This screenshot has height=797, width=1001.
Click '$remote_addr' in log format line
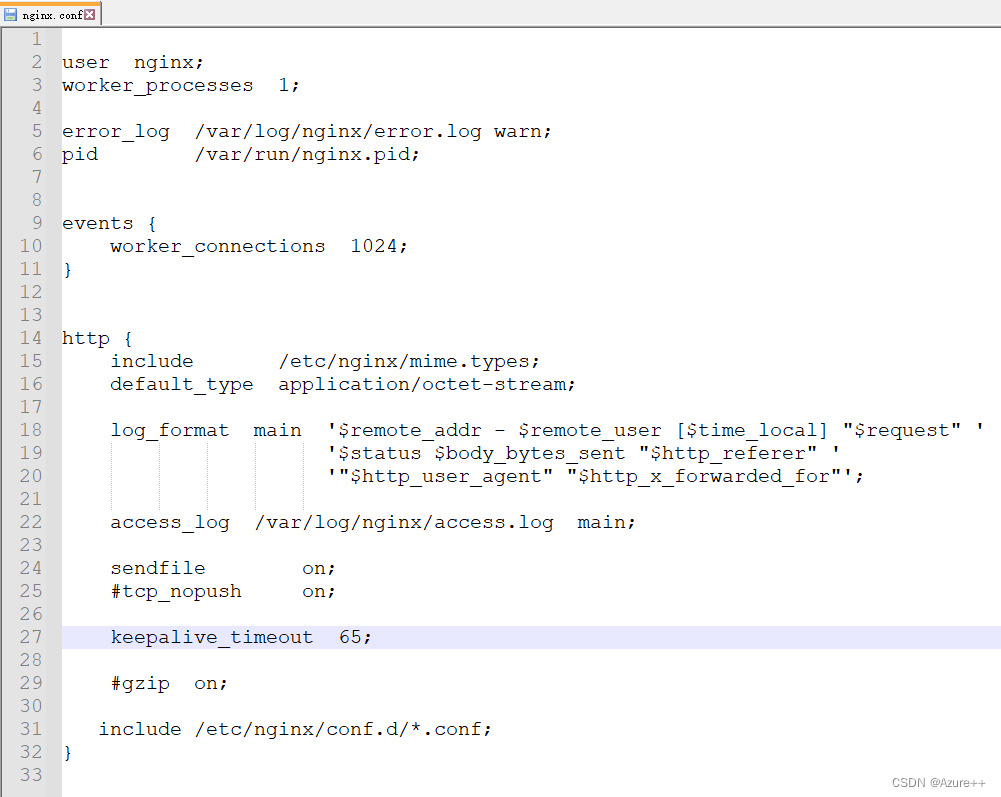pyautogui.click(x=409, y=430)
